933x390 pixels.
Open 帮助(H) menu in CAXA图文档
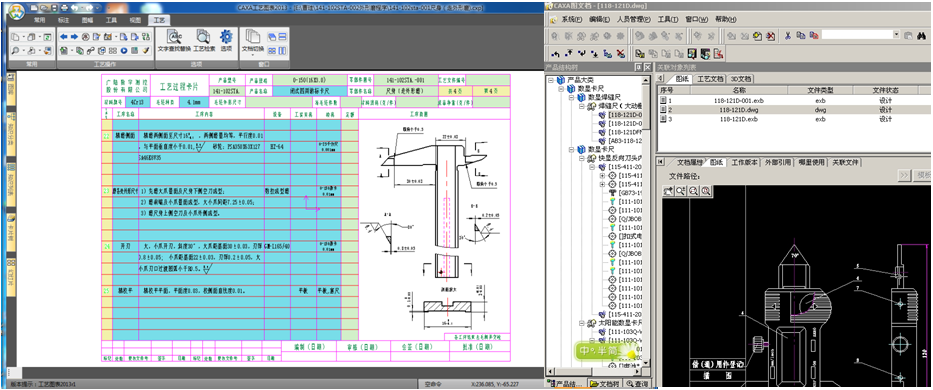click(725, 19)
